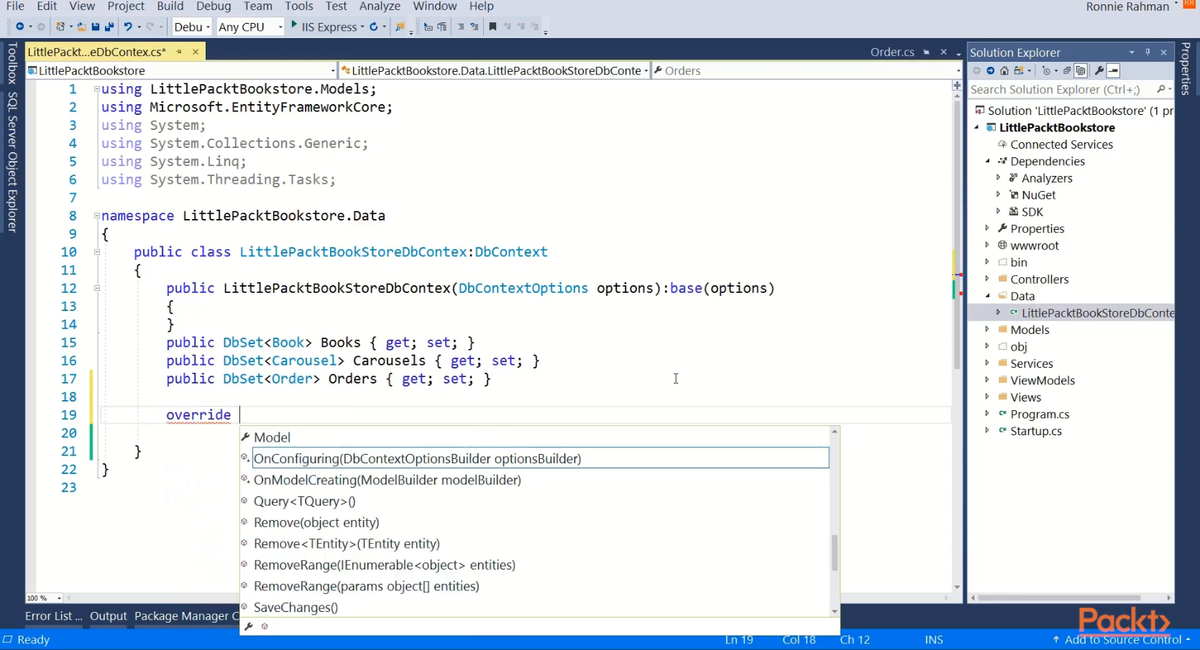The height and width of the screenshot is (650, 1200).
Task: Click pin icon on Order.cs tab
Action: coord(927,52)
